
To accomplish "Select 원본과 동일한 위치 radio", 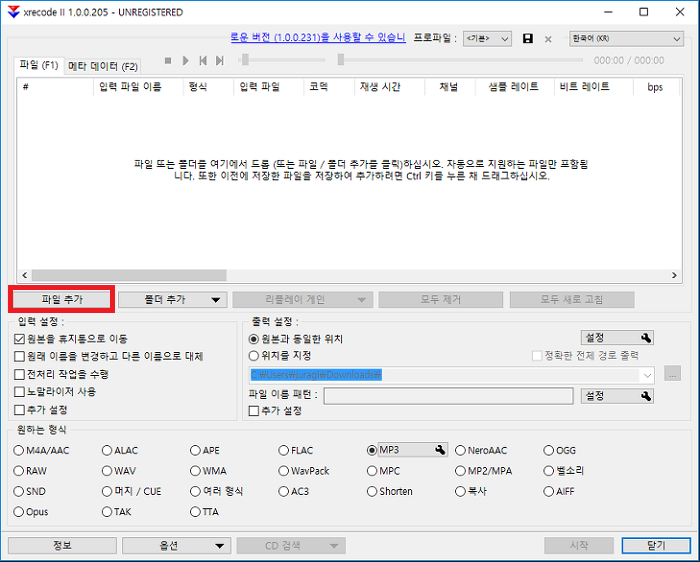I will click(x=254, y=339).
